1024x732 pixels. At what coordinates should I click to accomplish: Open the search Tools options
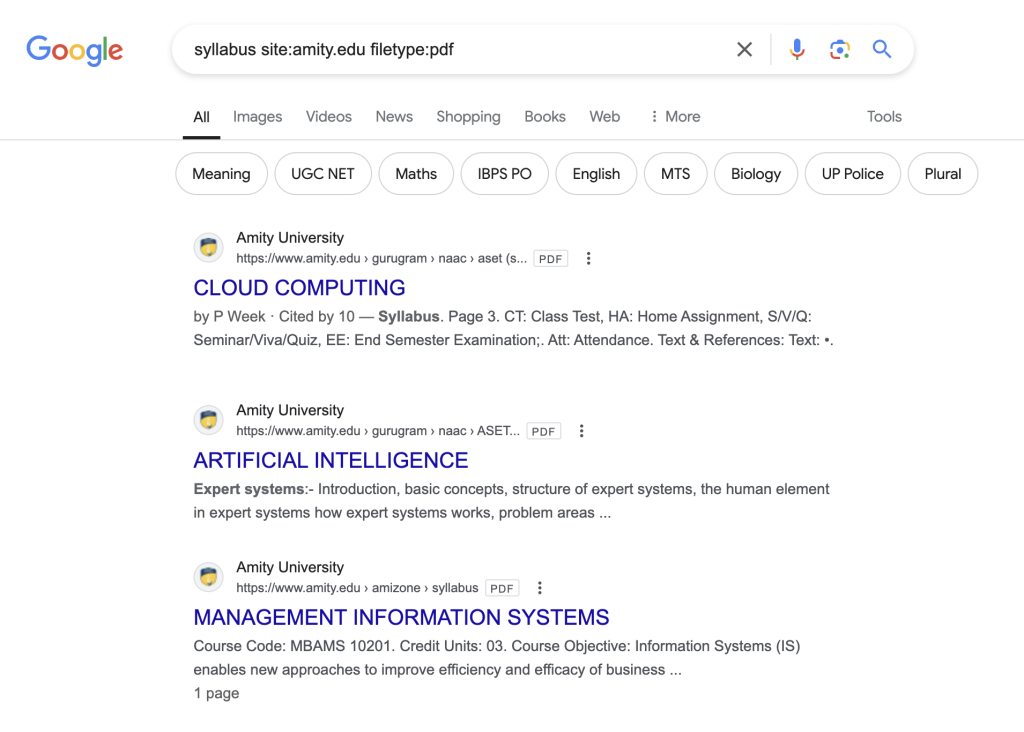pyautogui.click(x=884, y=117)
